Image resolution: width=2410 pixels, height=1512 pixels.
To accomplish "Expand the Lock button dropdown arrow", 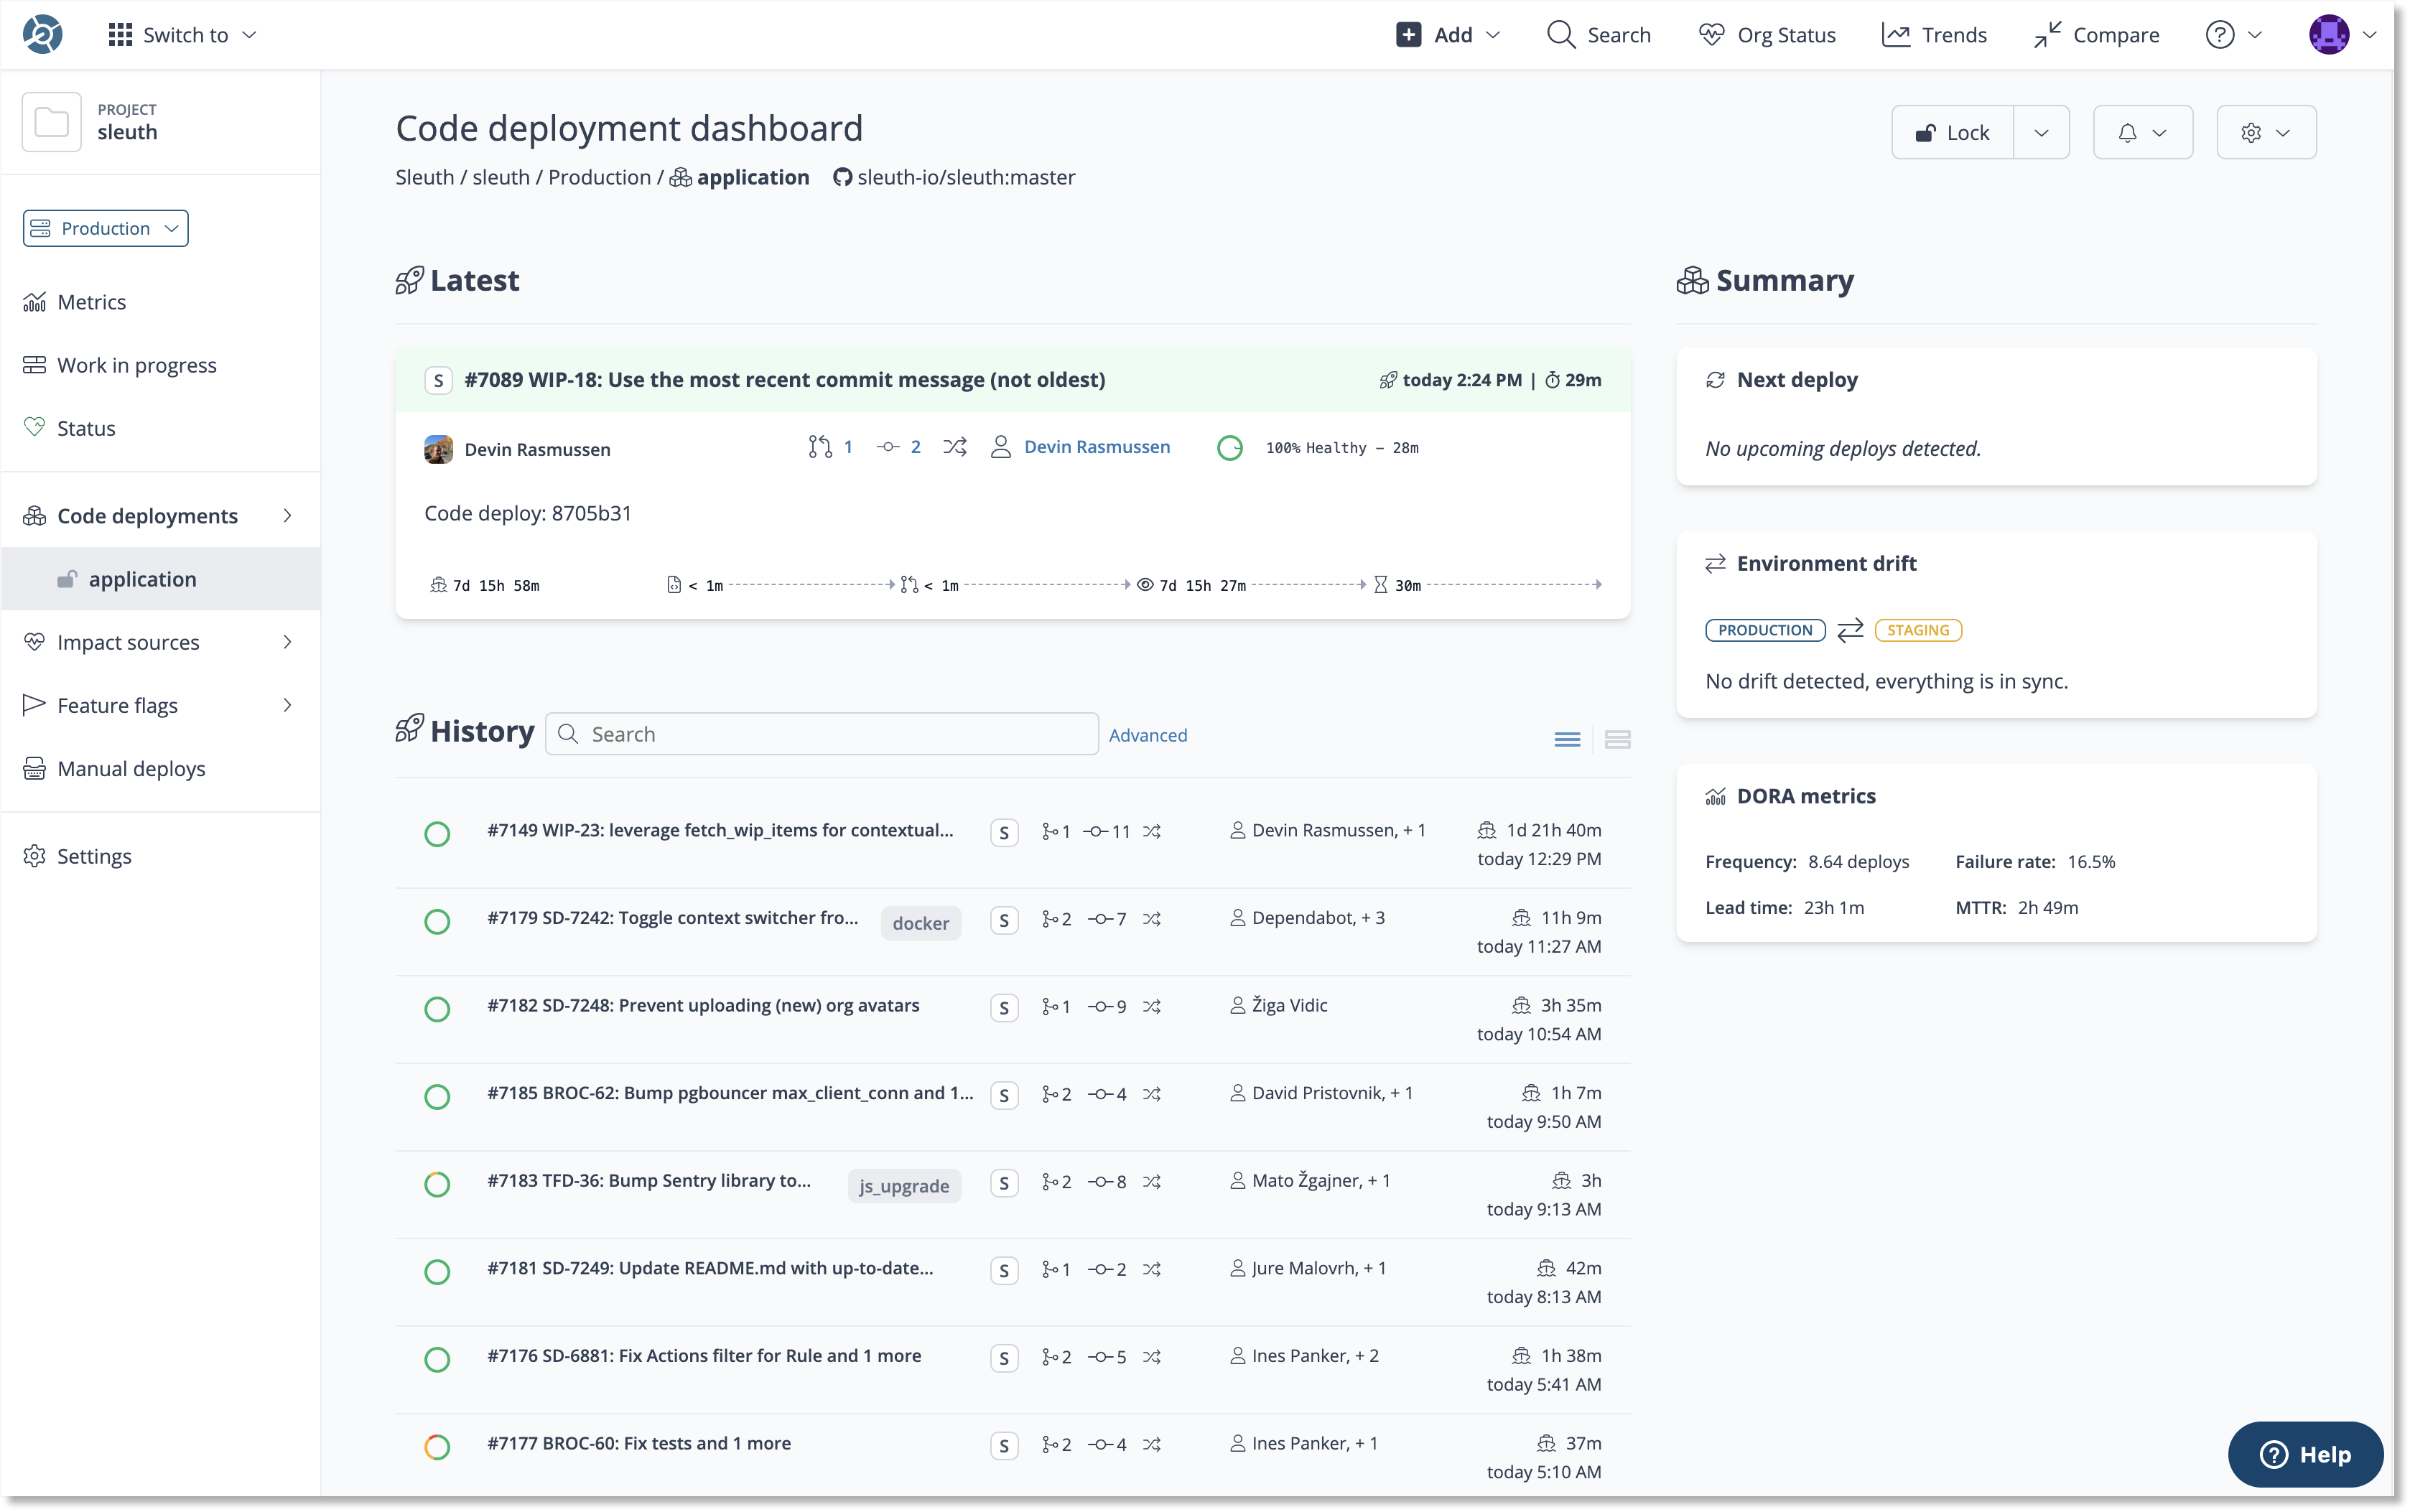I will (2041, 133).
